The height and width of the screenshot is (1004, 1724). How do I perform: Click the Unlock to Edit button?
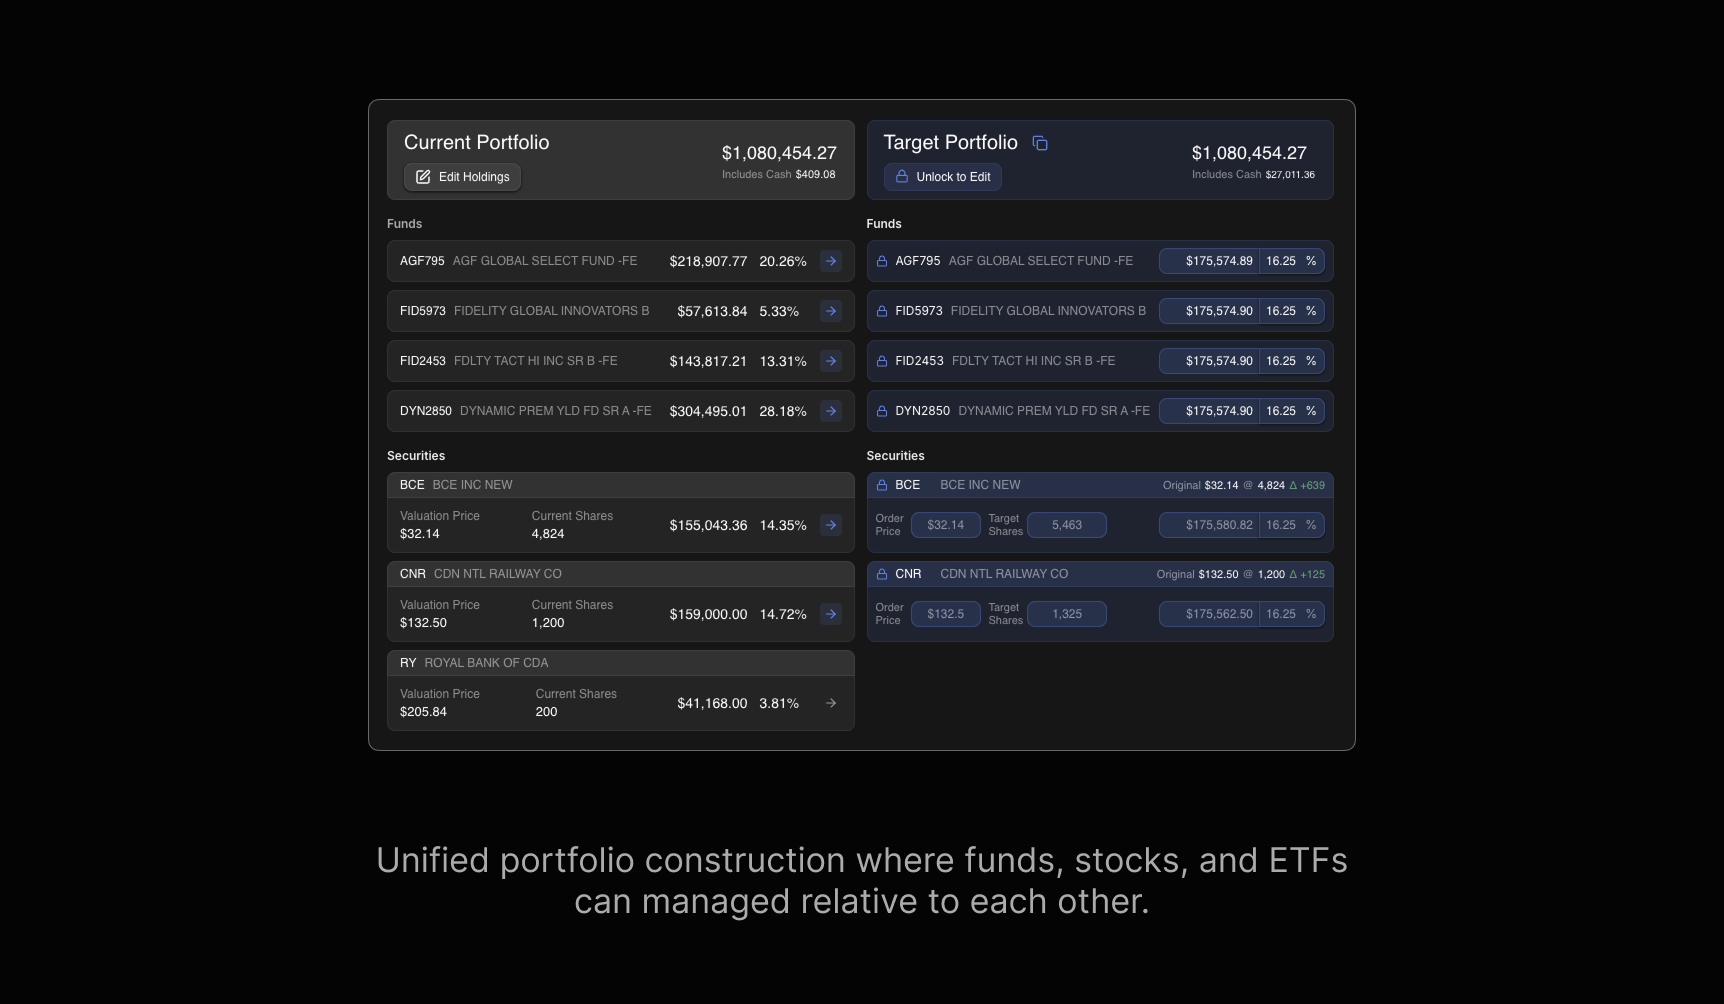[942, 177]
